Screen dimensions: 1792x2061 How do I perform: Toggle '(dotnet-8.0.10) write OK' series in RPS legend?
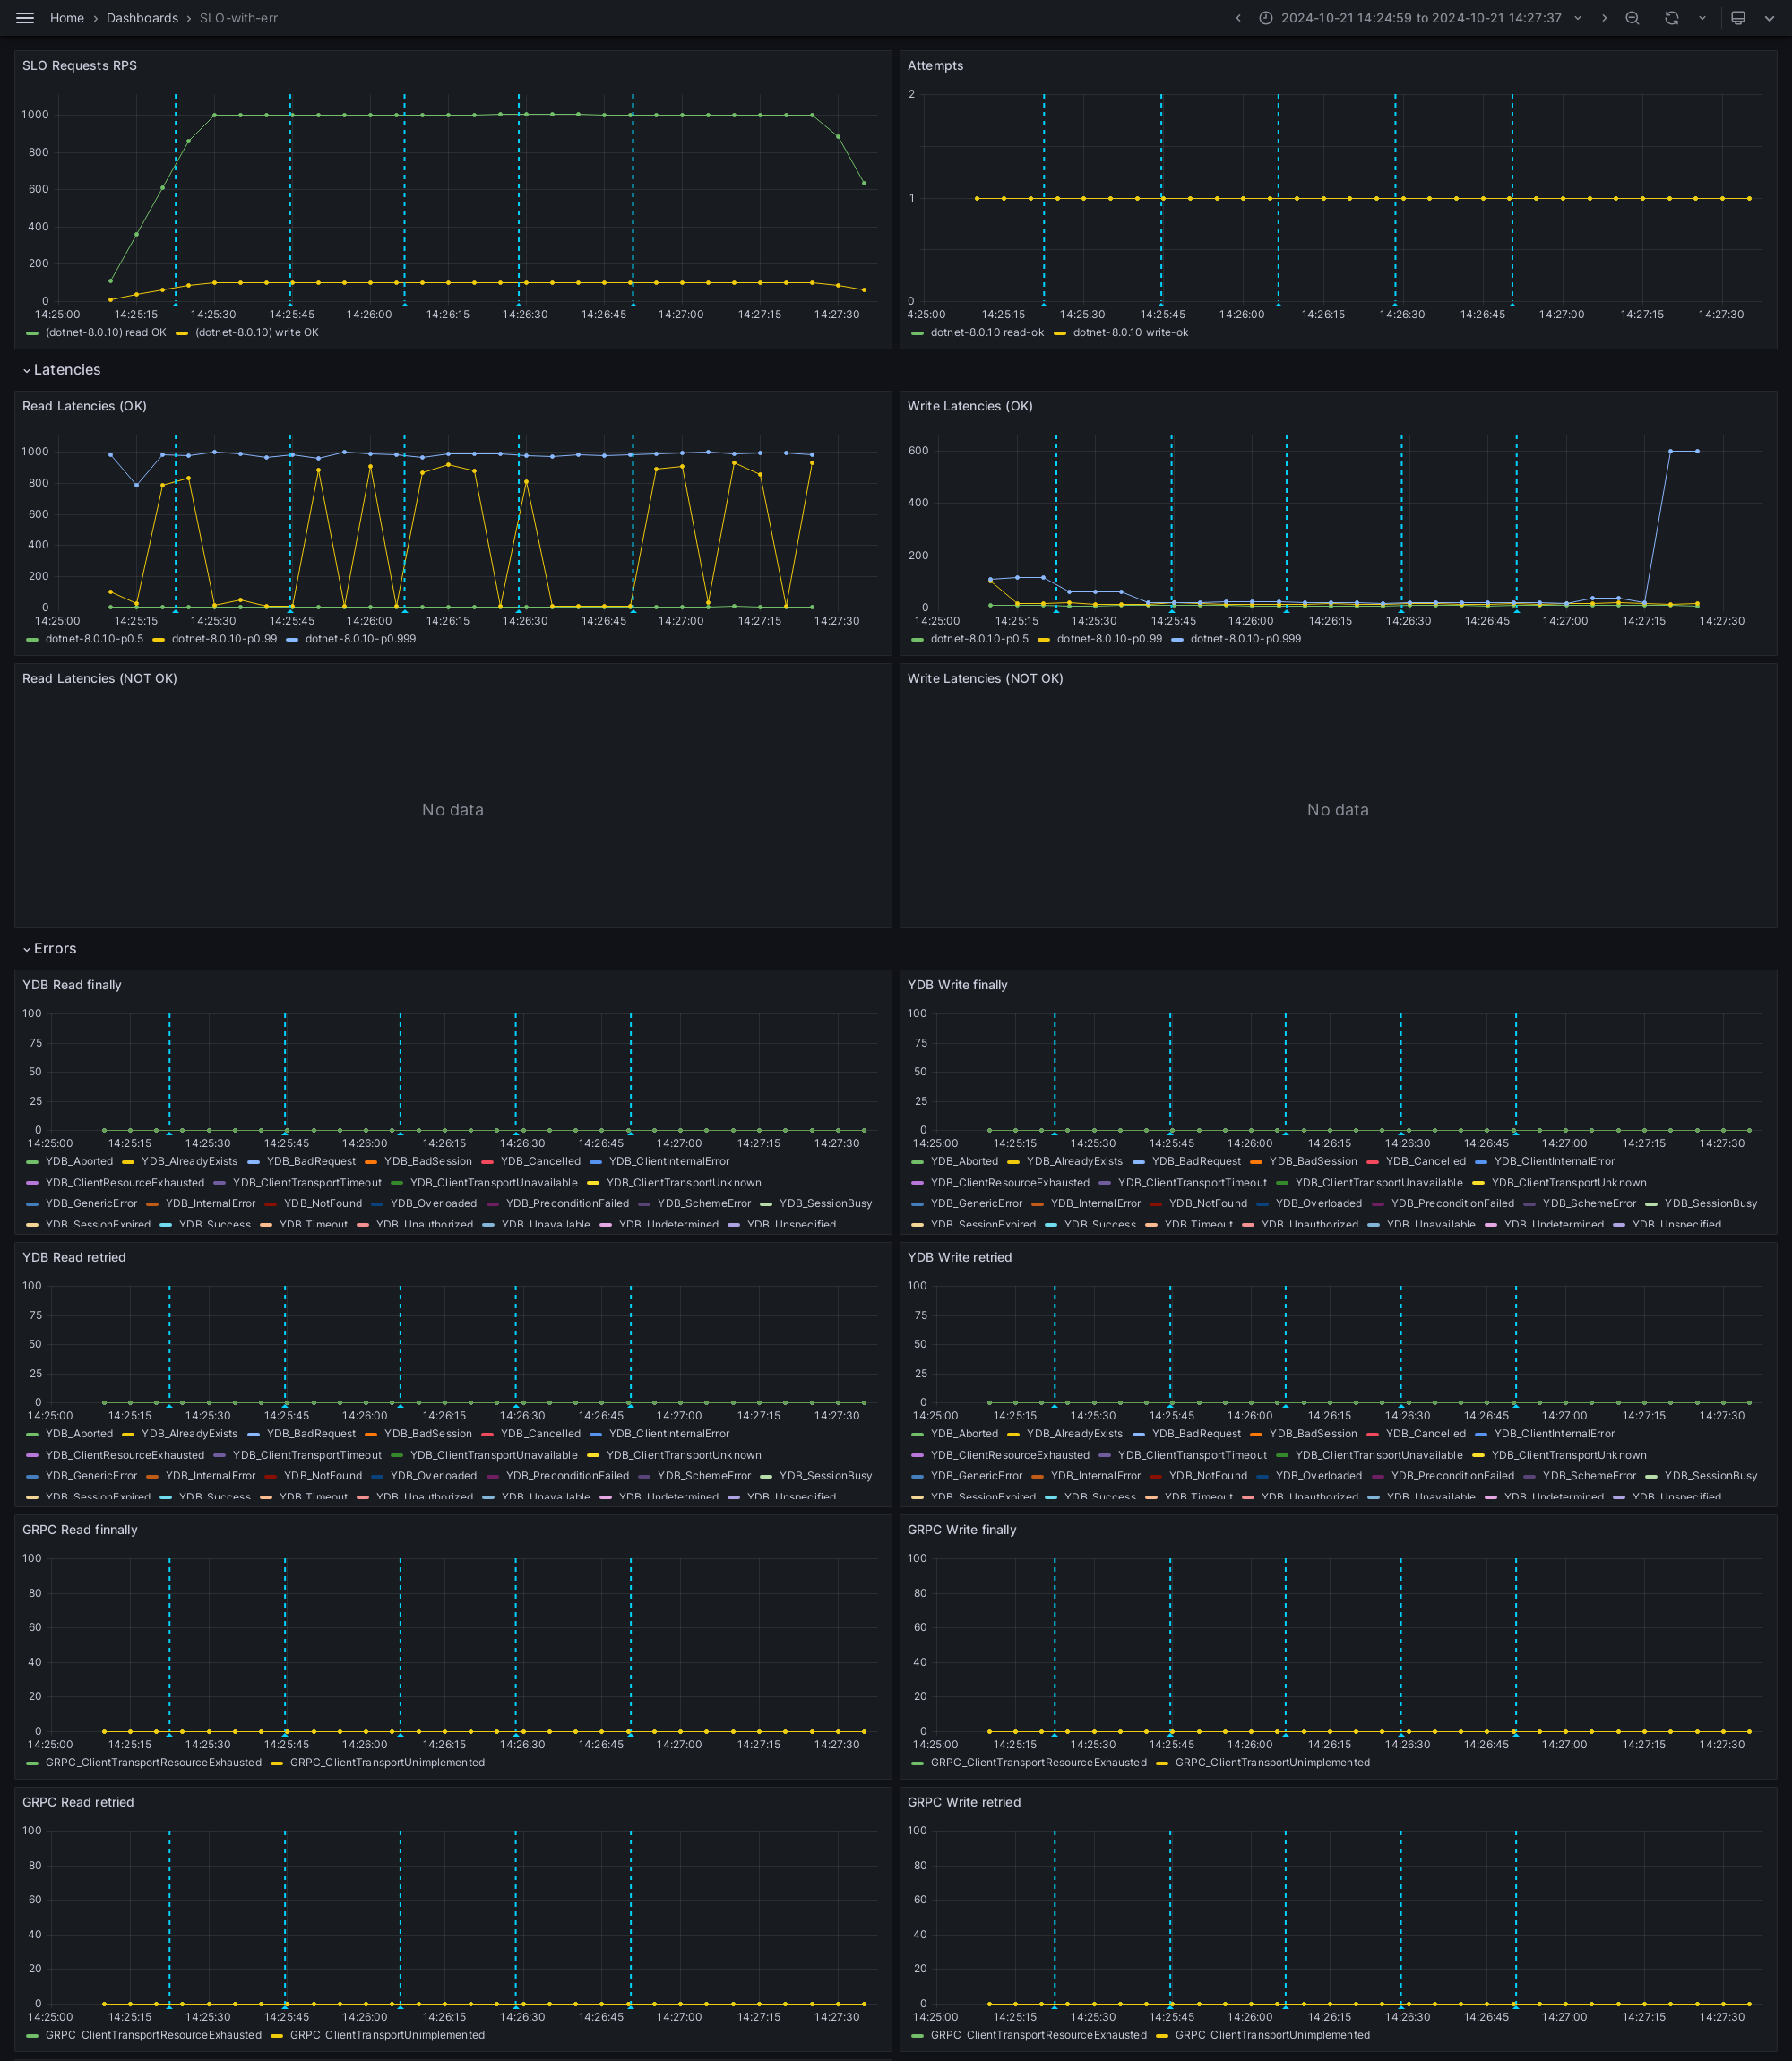257,333
